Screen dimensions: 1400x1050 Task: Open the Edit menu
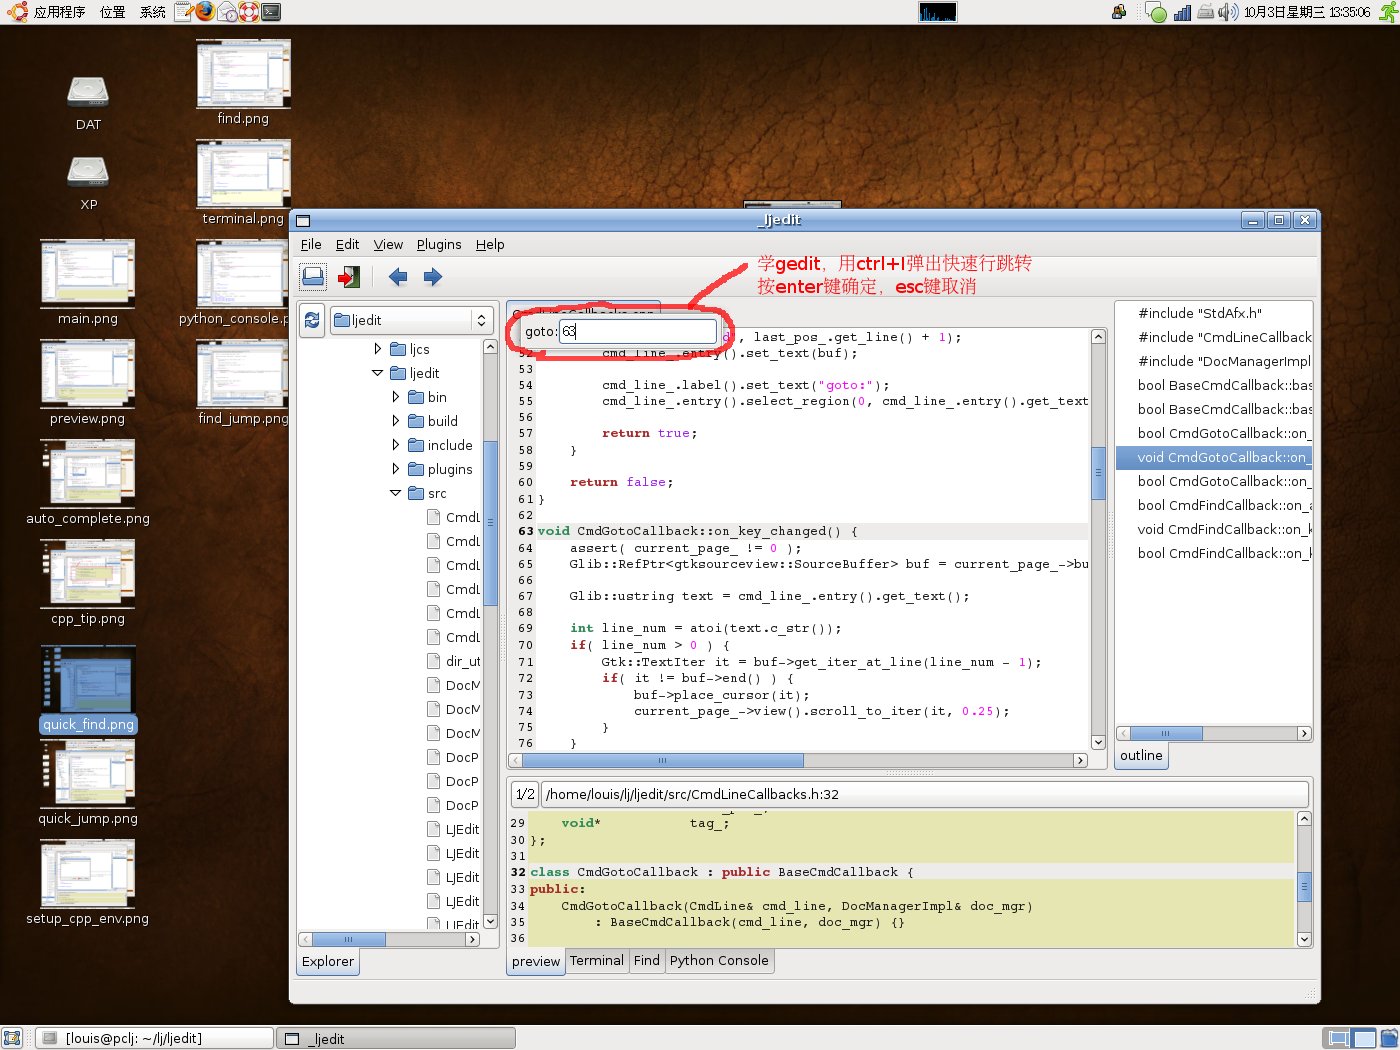coord(347,244)
